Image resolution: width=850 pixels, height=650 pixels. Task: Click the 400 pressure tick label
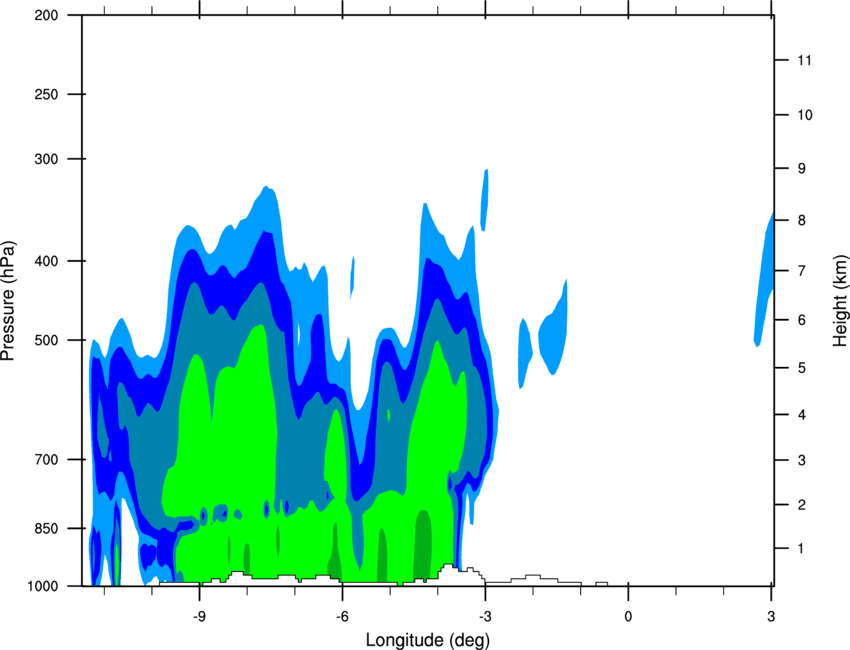tap(46, 261)
